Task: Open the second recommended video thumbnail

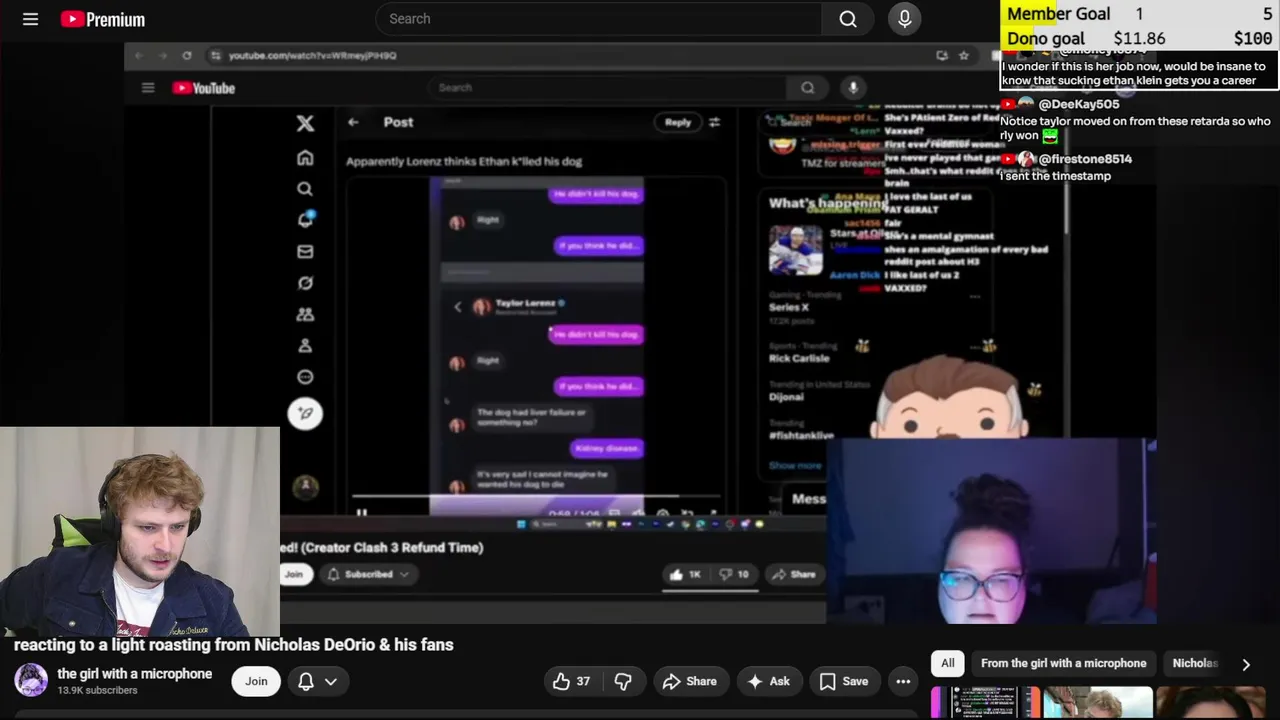Action: point(1097,703)
